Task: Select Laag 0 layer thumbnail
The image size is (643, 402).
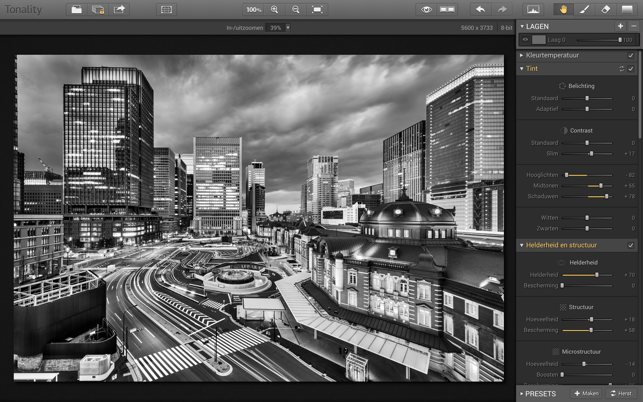Action: tap(538, 40)
